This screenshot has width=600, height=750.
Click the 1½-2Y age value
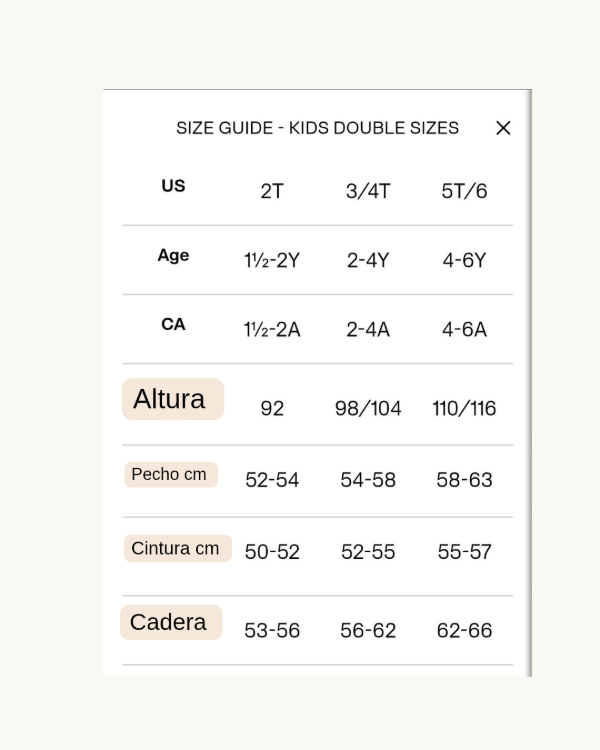(272, 261)
